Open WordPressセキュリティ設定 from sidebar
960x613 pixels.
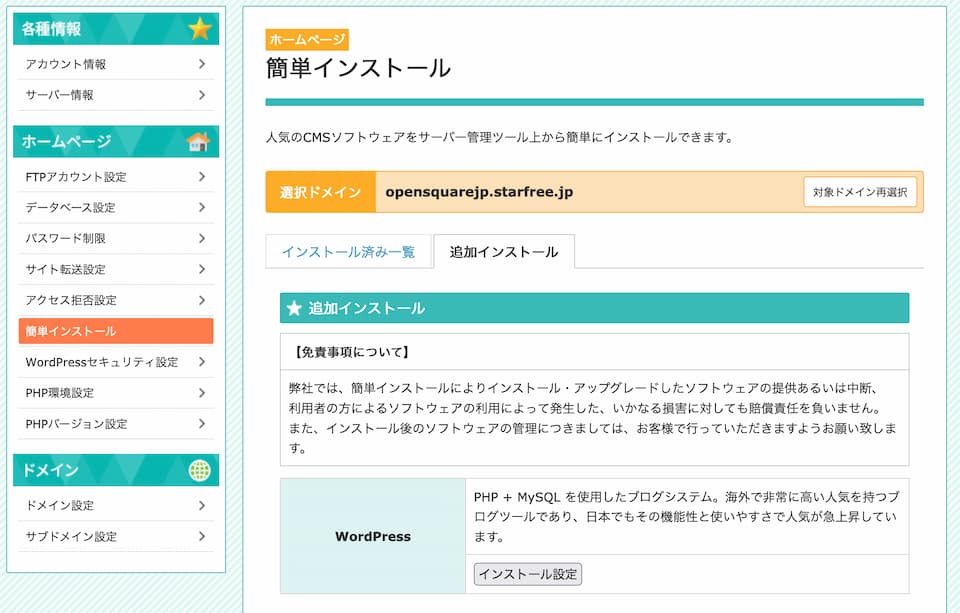coord(115,362)
